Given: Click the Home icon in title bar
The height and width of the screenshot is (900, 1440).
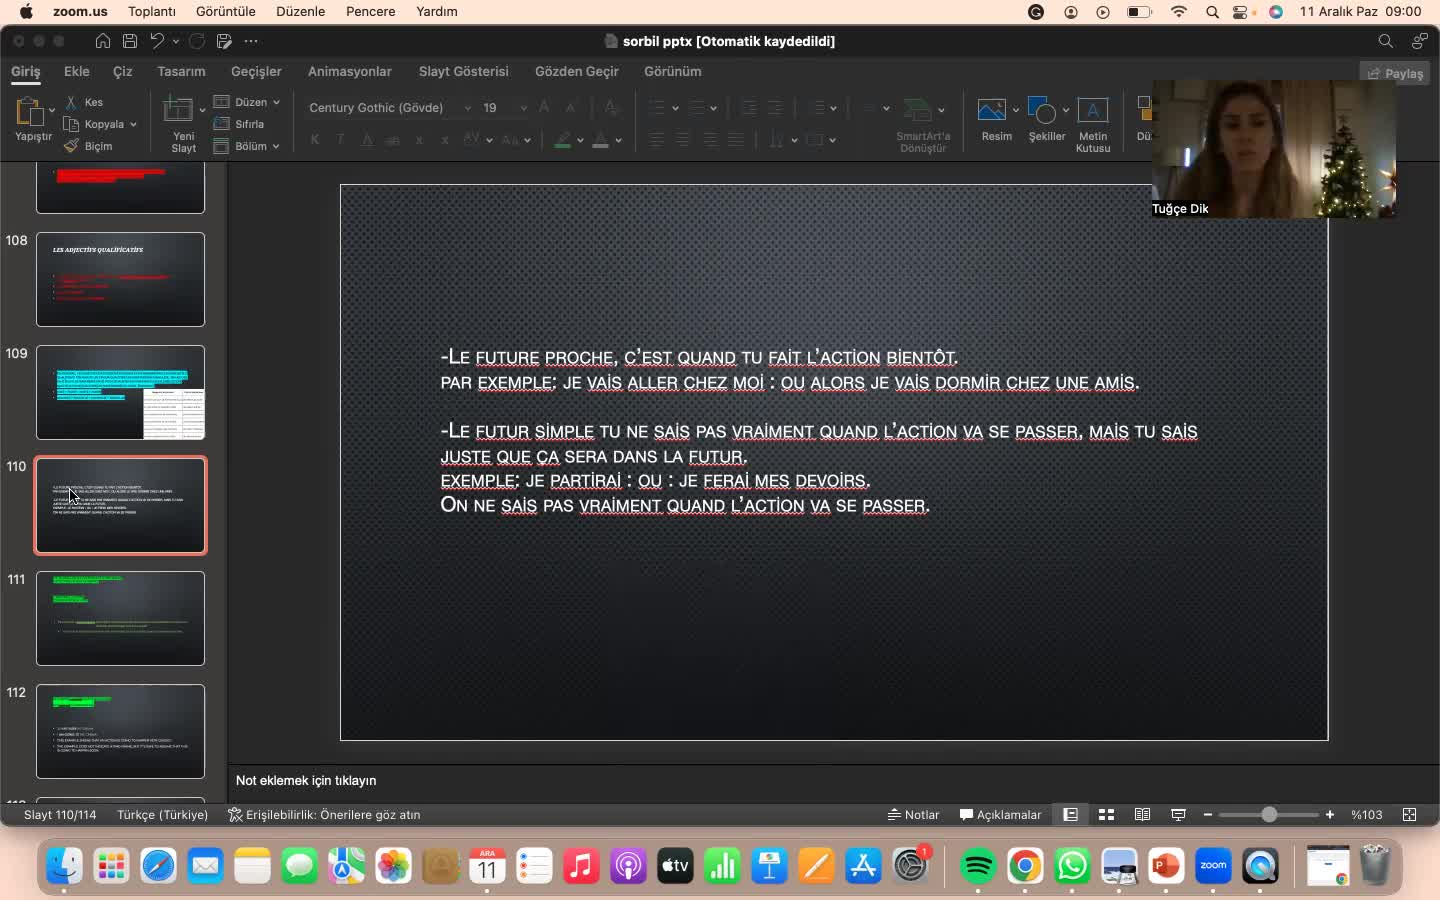Looking at the screenshot, I should (x=103, y=41).
